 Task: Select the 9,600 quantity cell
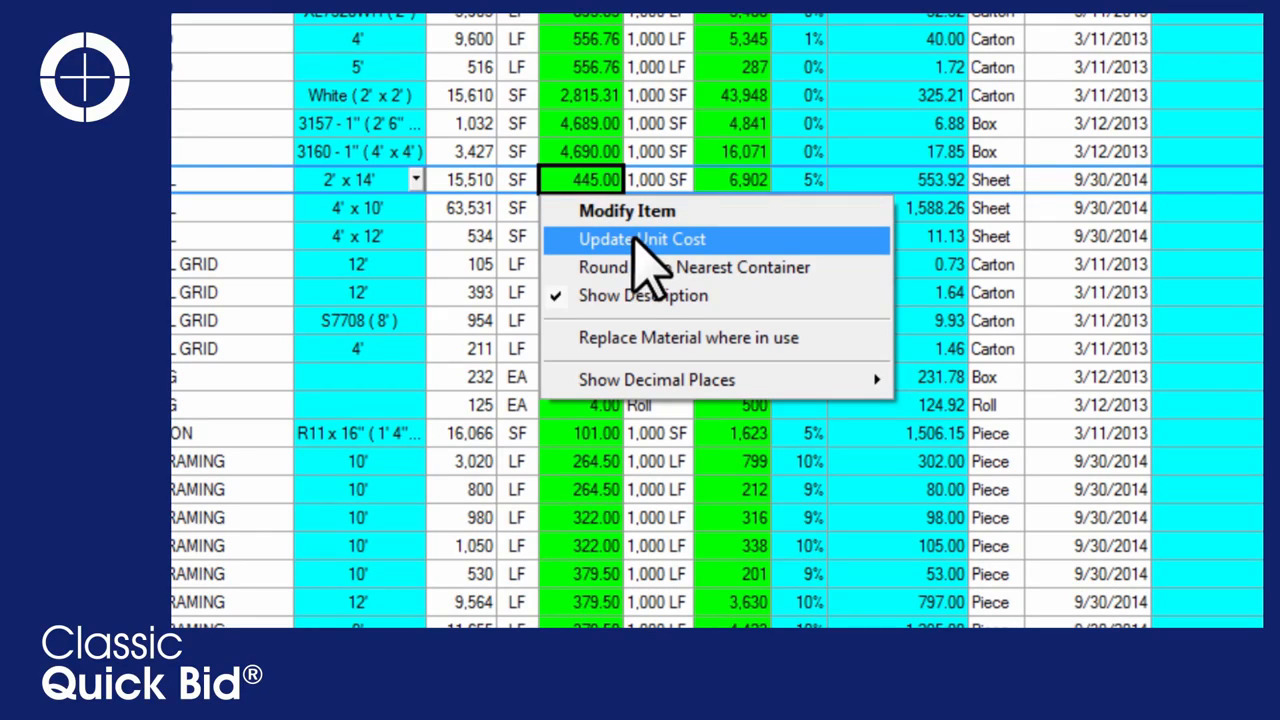pyautogui.click(x=462, y=40)
